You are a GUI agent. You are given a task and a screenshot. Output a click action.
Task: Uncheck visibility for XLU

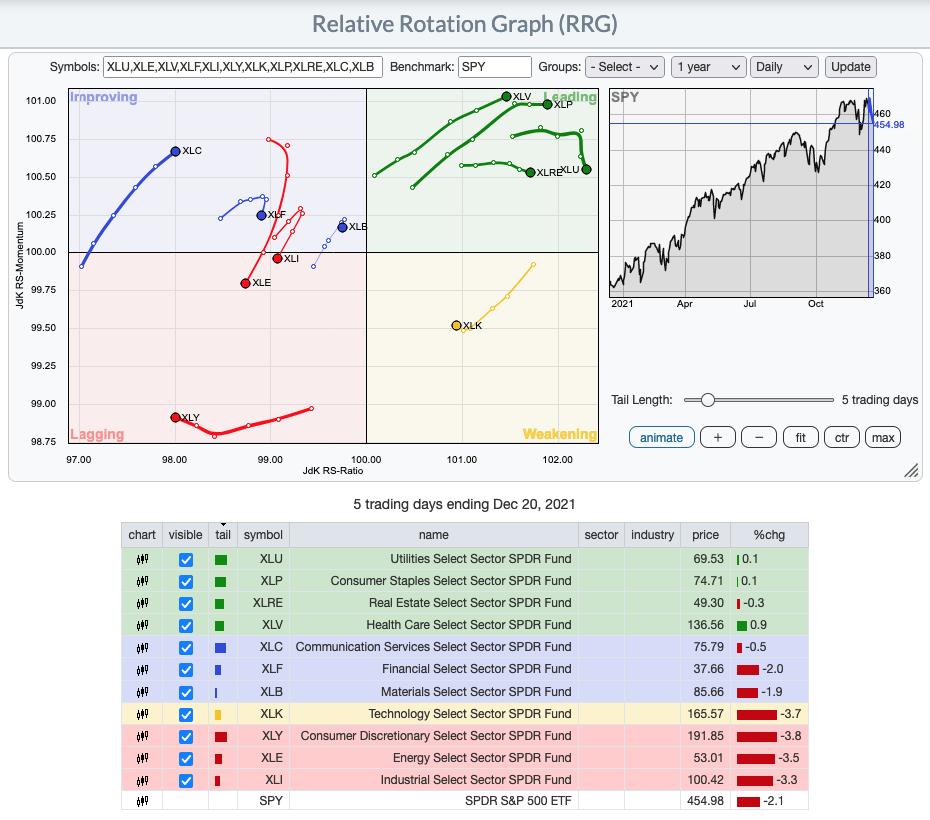[x=186, y=560]
